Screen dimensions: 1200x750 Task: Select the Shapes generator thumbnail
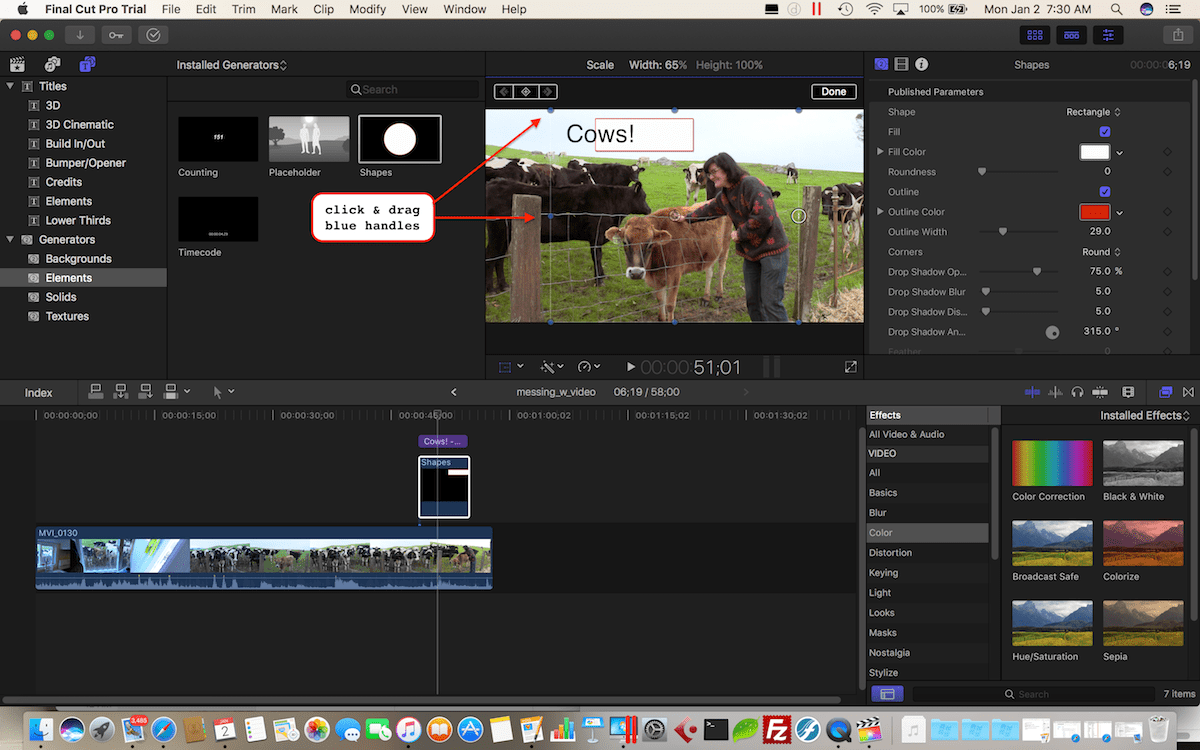point(399,139)
